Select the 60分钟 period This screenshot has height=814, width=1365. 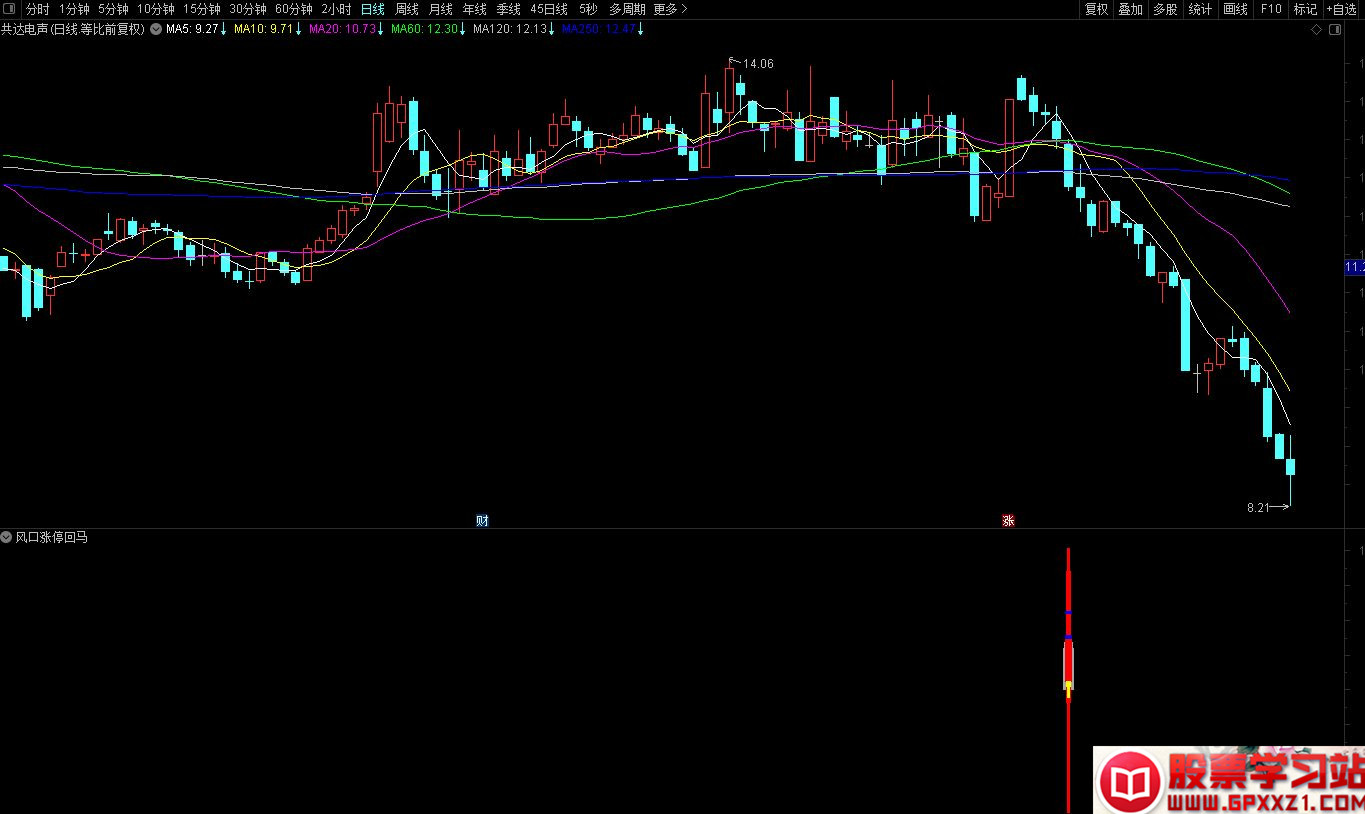coord(294,9)
